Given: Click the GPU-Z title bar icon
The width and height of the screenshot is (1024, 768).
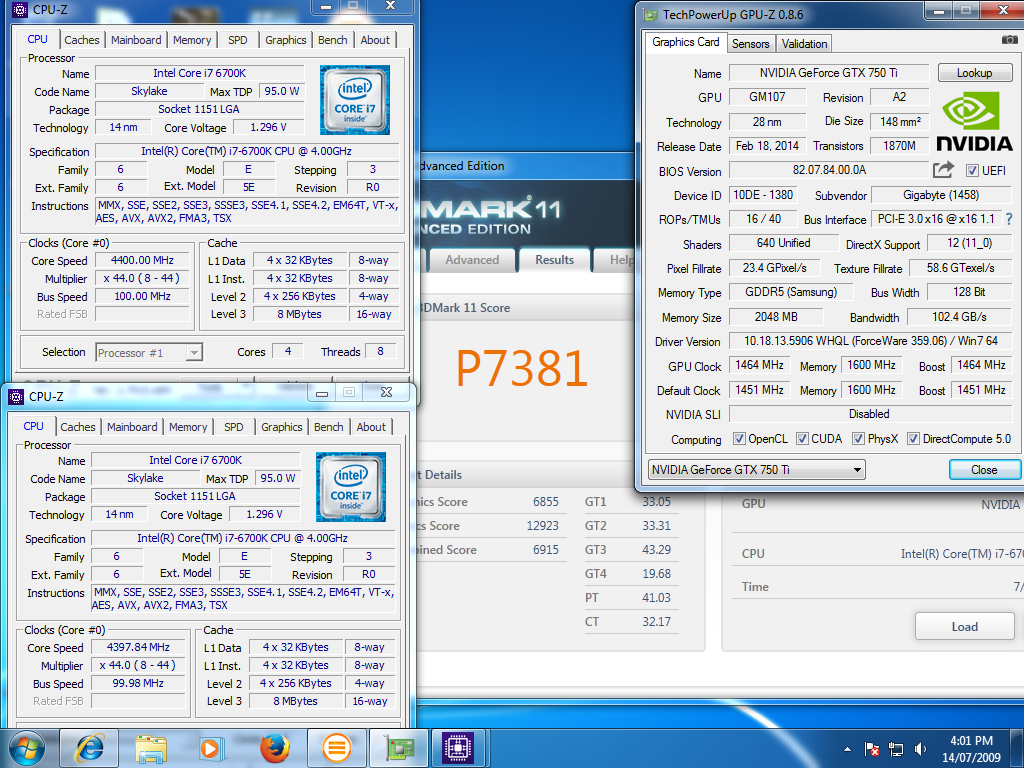Looking at the screenshot, I should point(650,14).
